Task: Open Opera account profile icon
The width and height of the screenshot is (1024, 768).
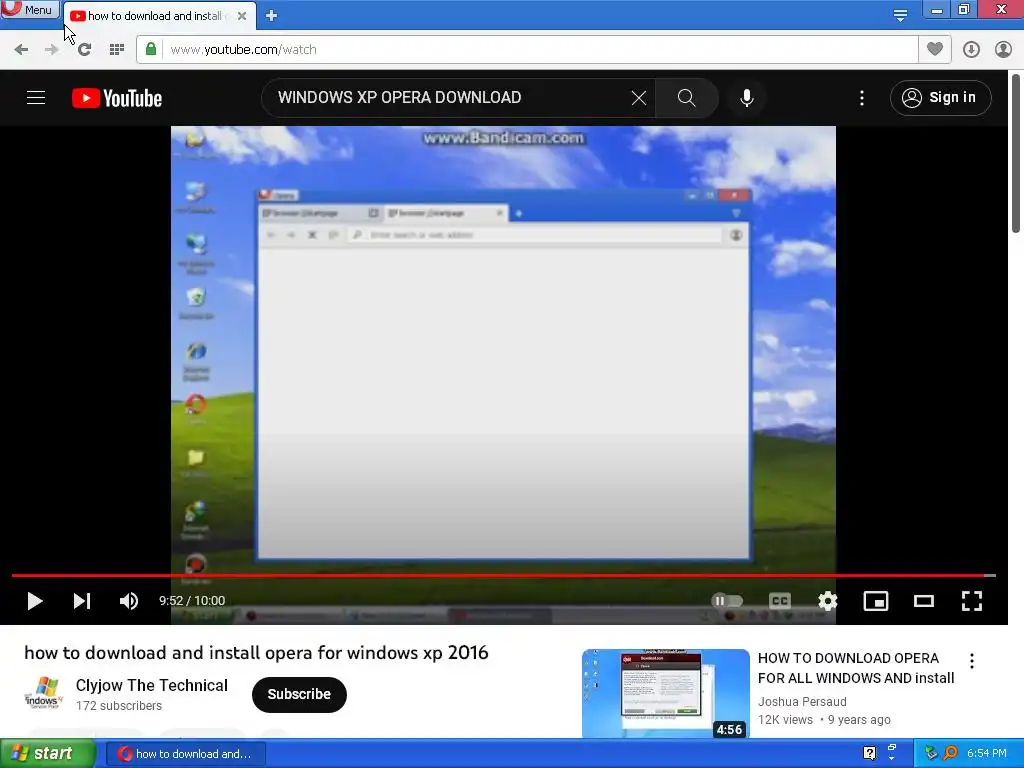Action: (1003, 49)
